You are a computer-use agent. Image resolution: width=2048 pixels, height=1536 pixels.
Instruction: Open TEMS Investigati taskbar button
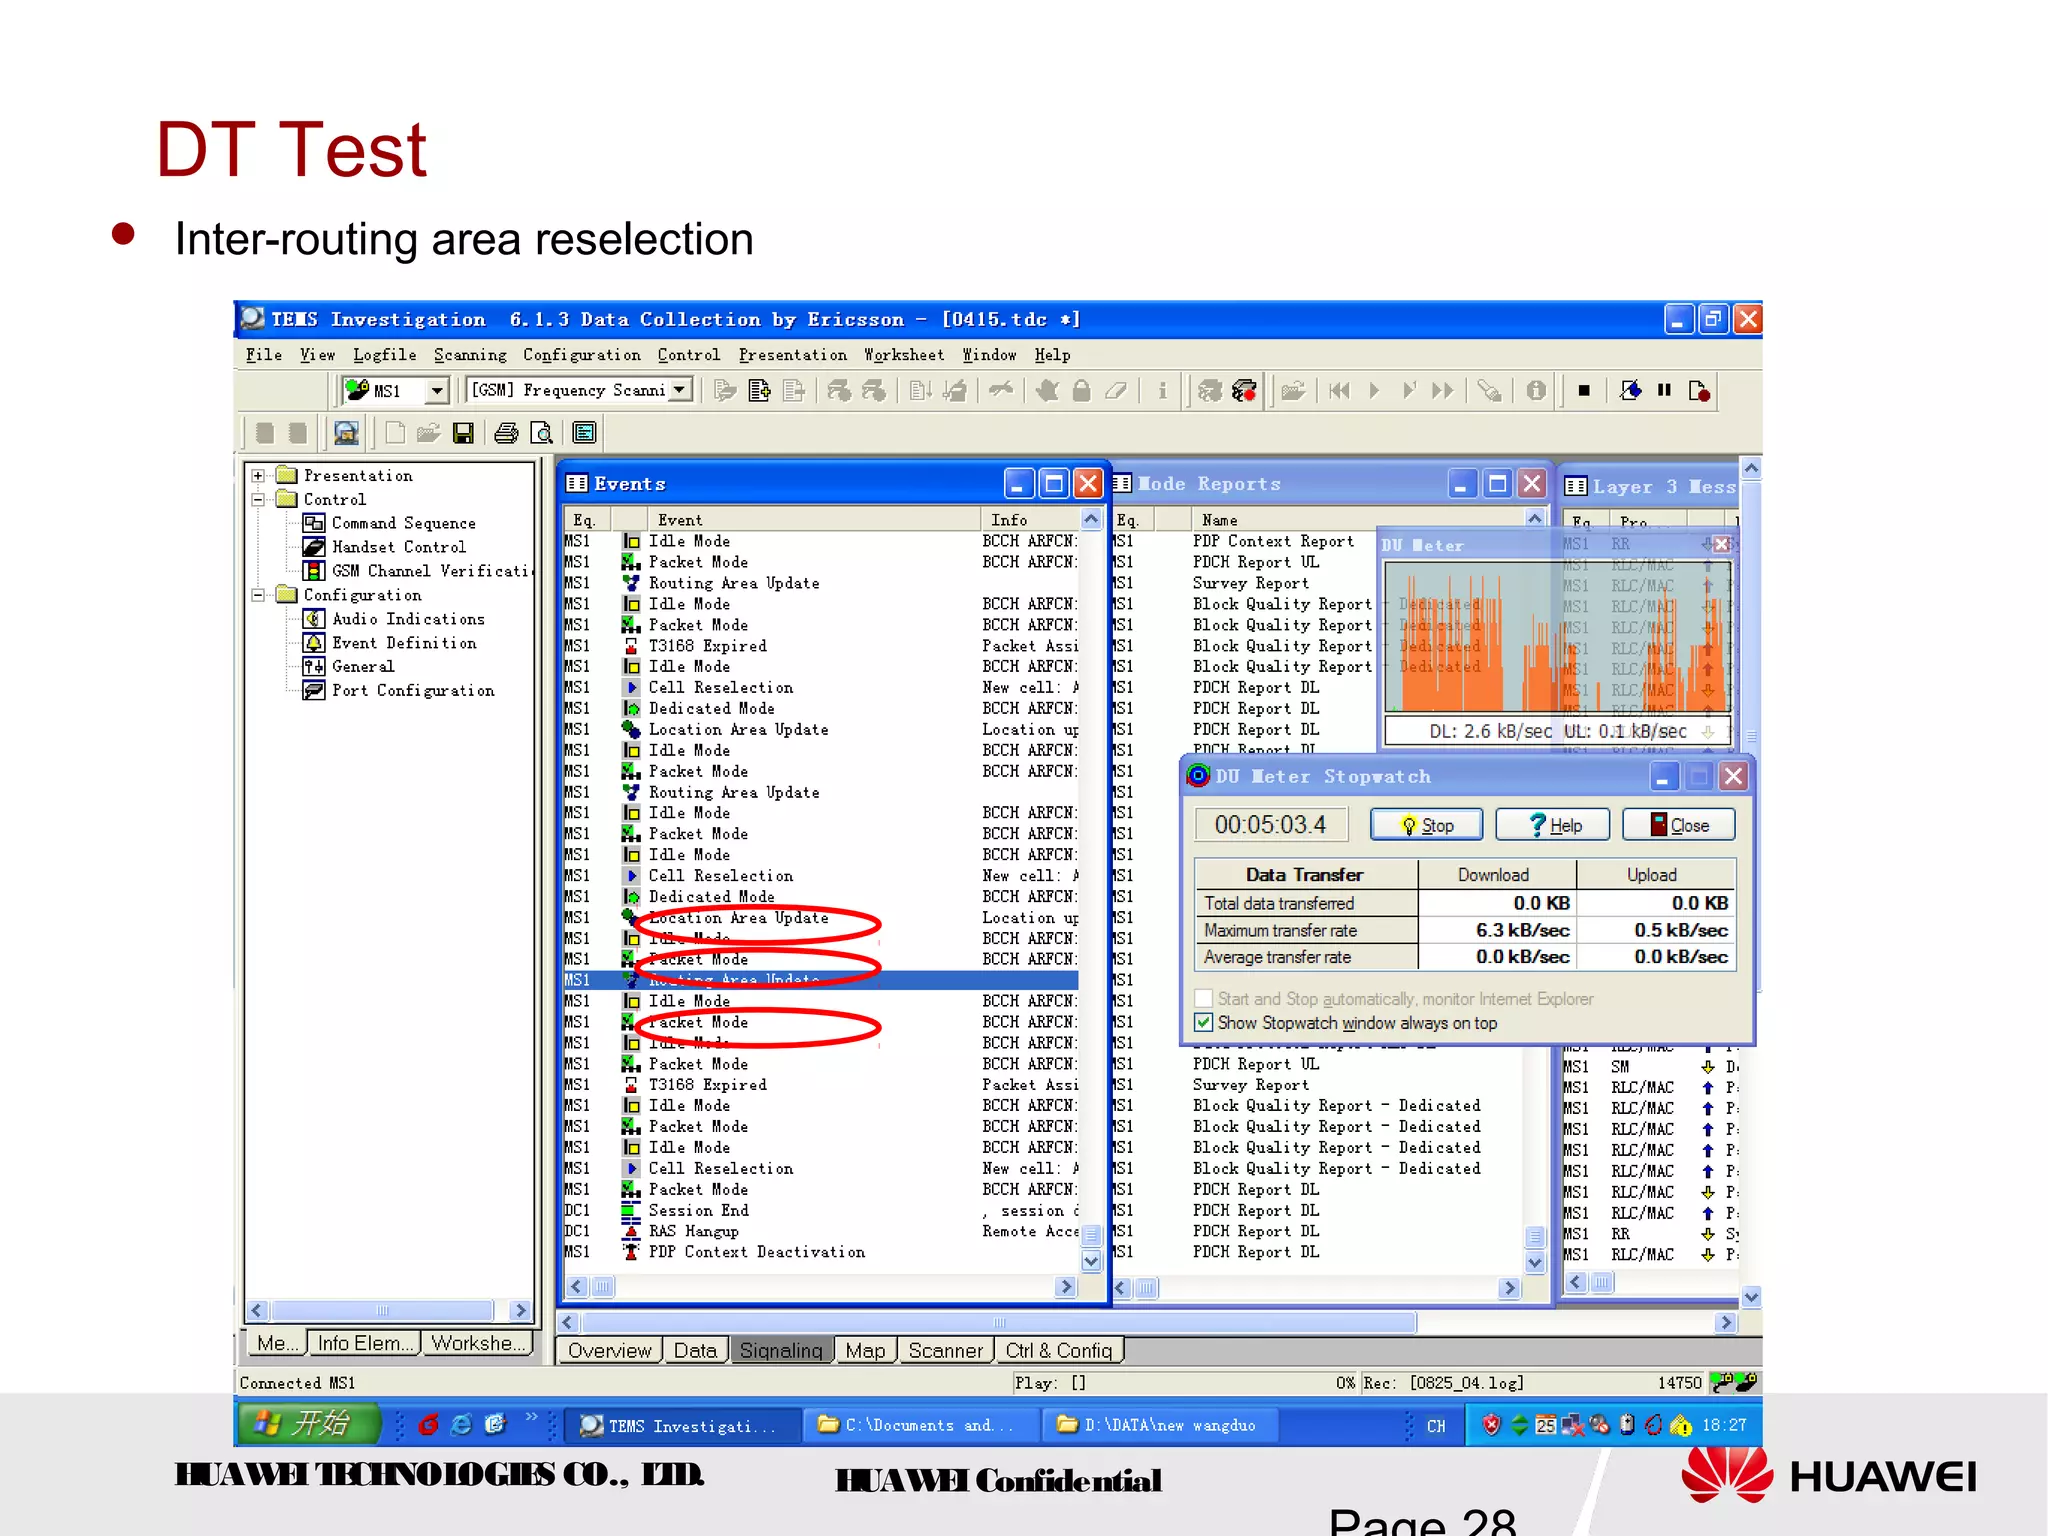(x=682, y=1426)
